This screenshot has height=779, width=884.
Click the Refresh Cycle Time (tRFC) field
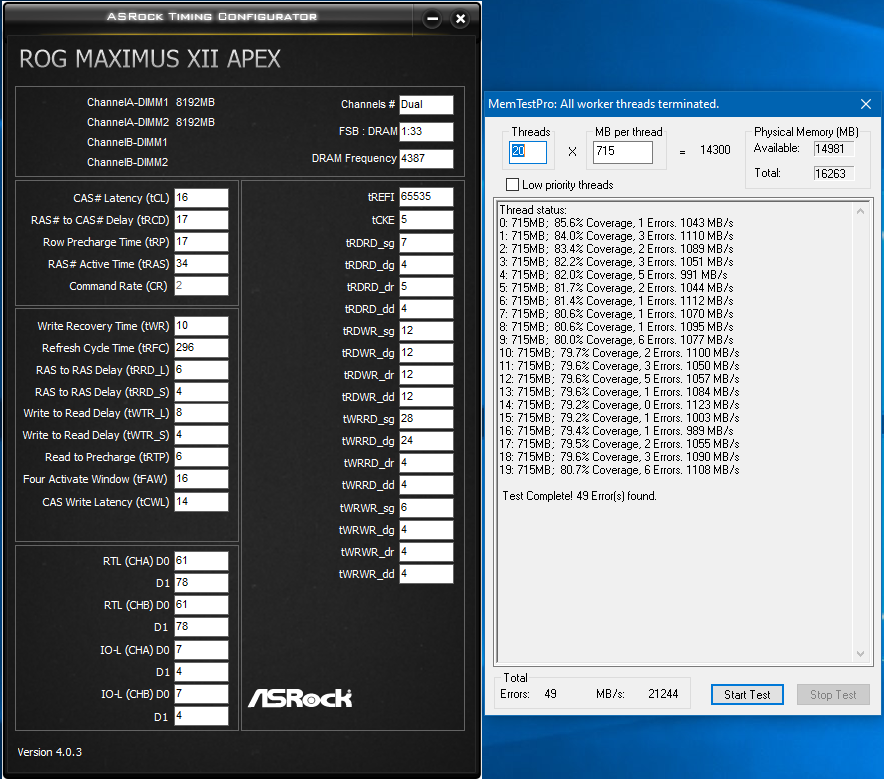tap(201, 348)
